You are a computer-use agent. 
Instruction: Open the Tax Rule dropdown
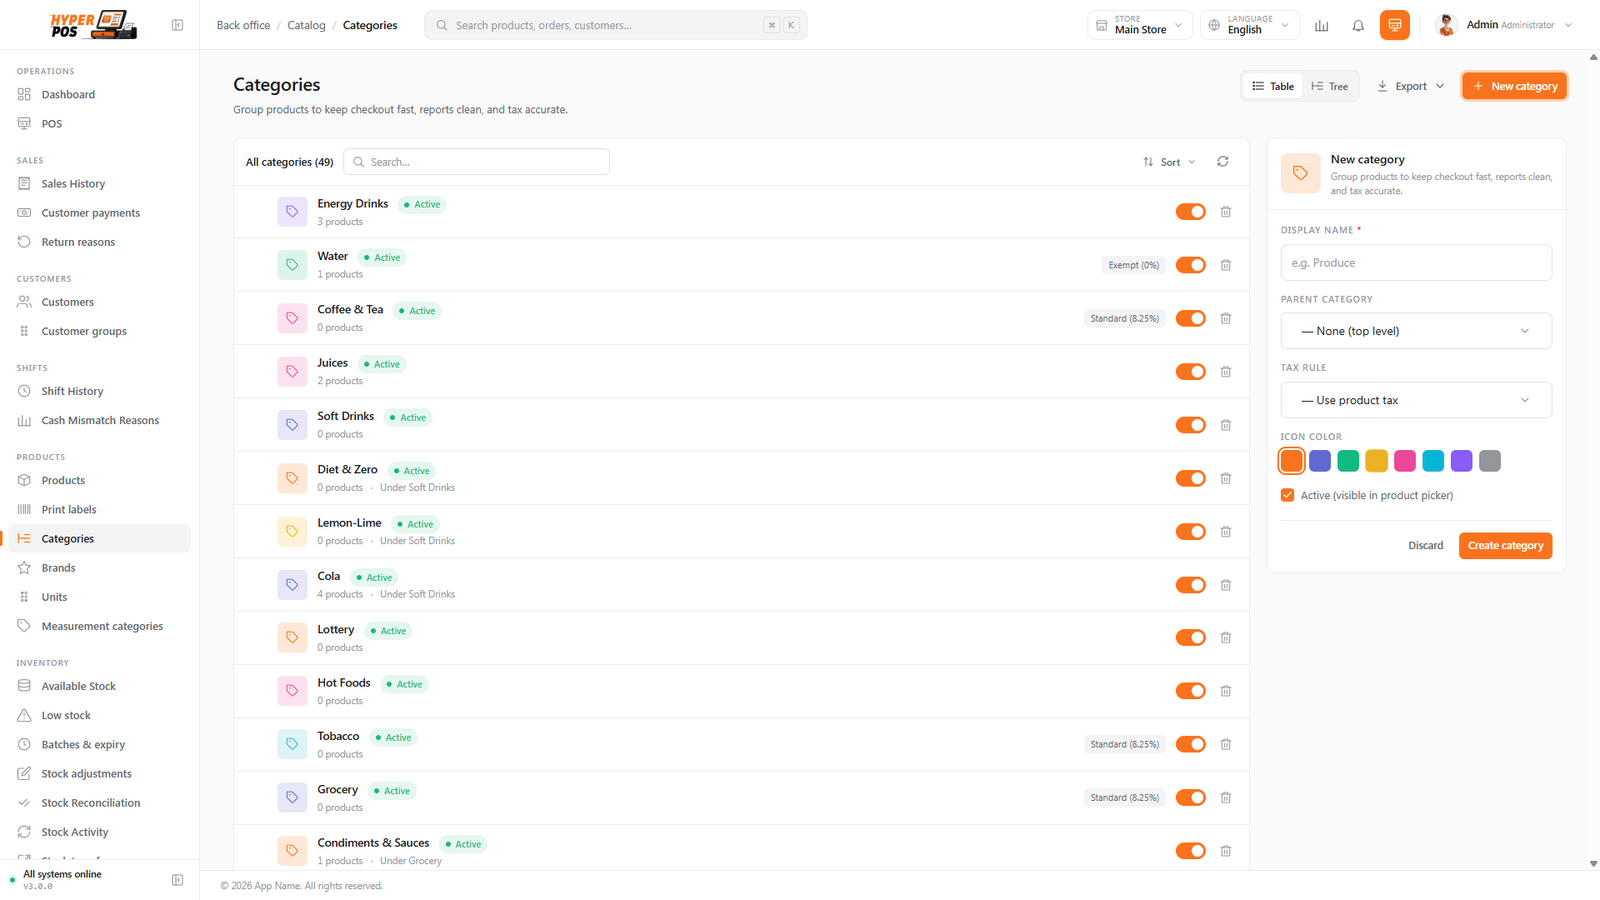pyautogui.click(x=1416, y=400)
